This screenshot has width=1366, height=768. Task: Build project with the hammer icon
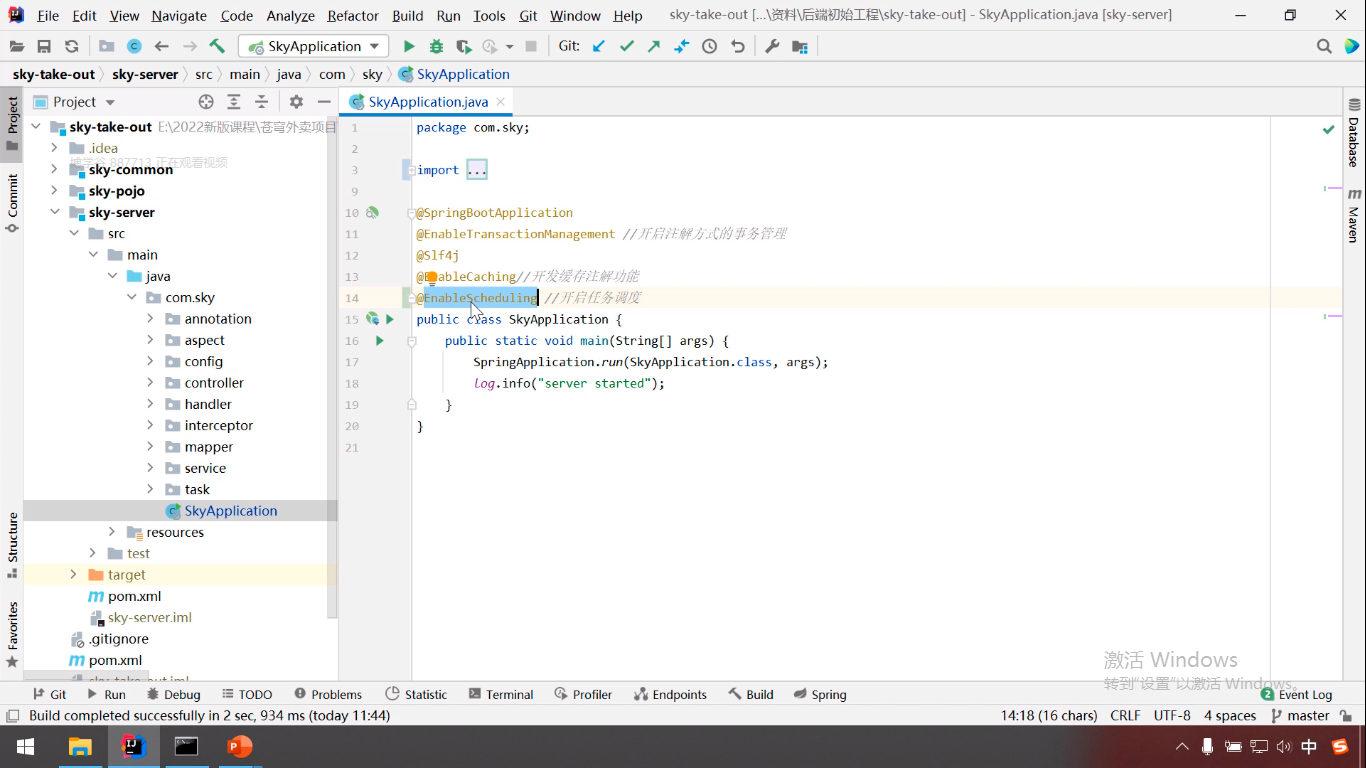pyautogui.click(x=217, y=47)
